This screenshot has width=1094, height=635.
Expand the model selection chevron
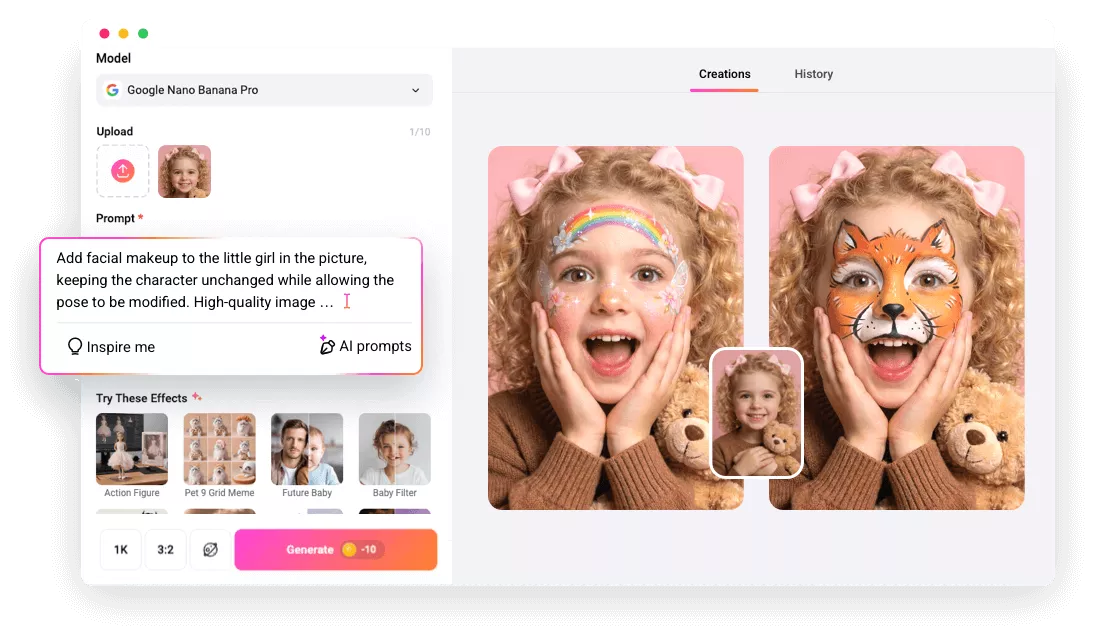point(416,89)
